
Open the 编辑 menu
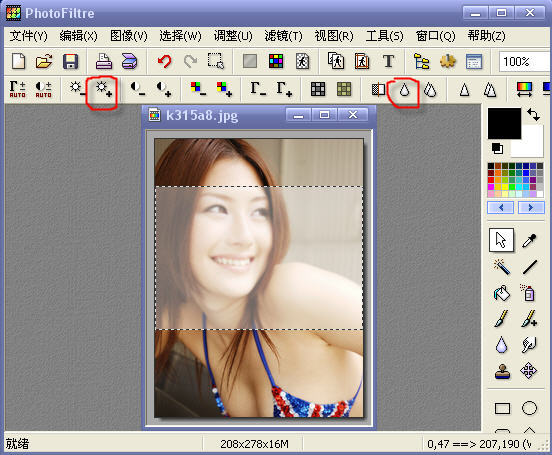coord(78,36)
